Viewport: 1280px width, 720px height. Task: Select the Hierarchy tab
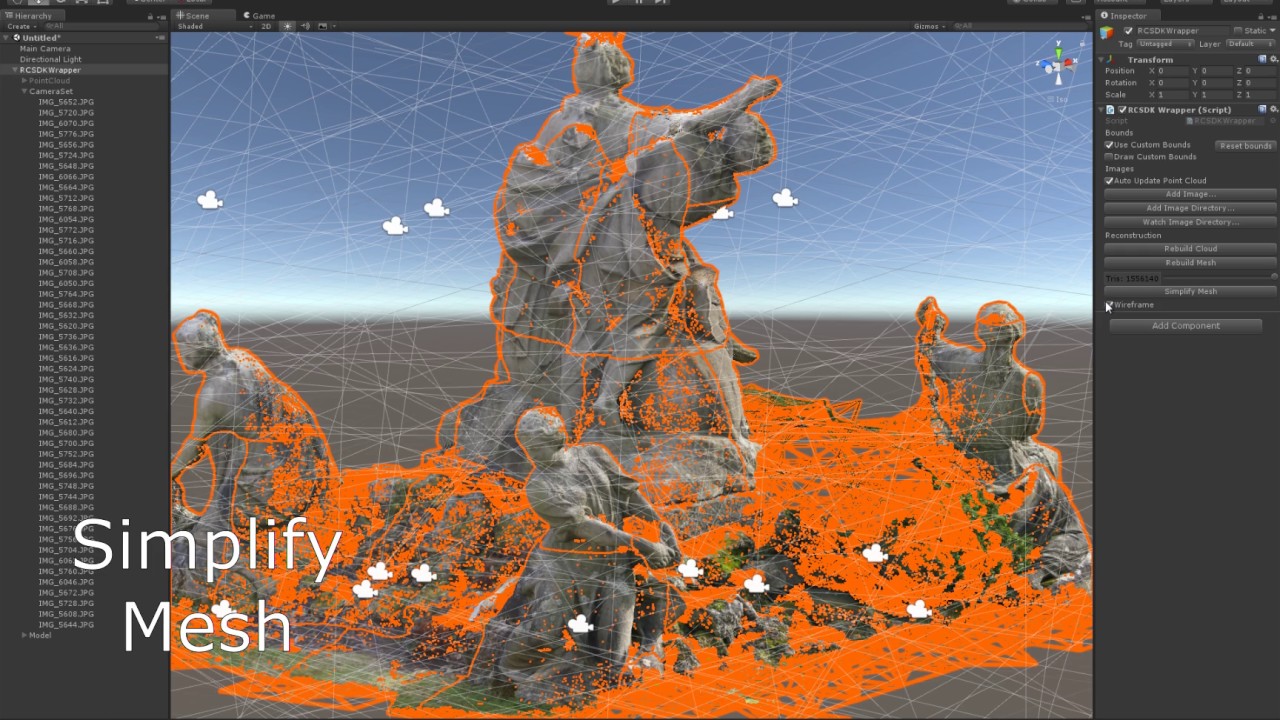point(33,16)
